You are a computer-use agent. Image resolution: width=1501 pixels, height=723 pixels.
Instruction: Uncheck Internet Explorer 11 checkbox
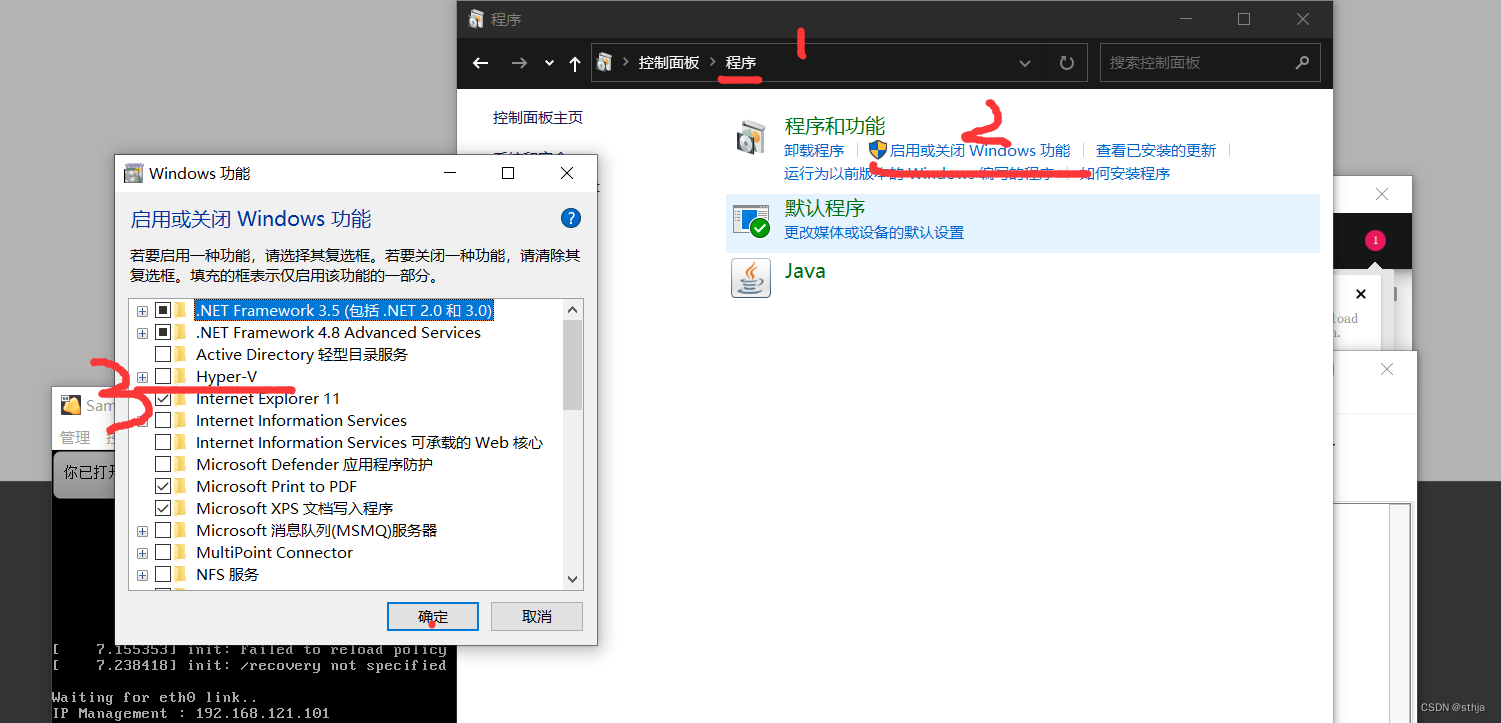(x=163, y=399)
